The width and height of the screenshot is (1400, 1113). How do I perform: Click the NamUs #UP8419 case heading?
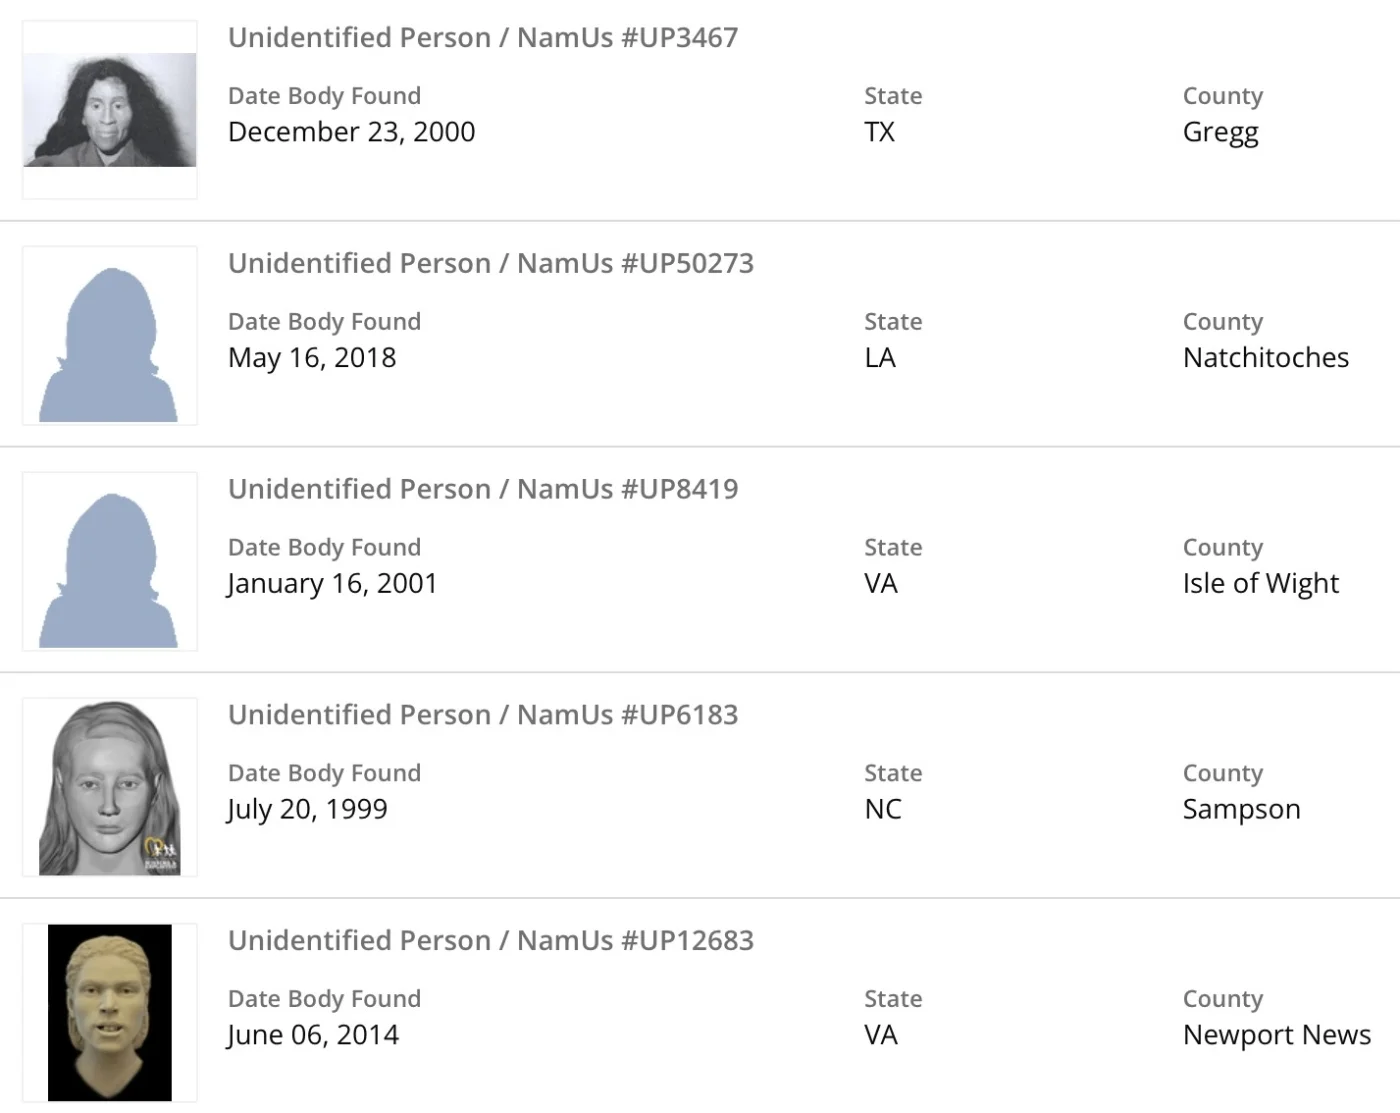pyautogui.click(x=483, y=490)
